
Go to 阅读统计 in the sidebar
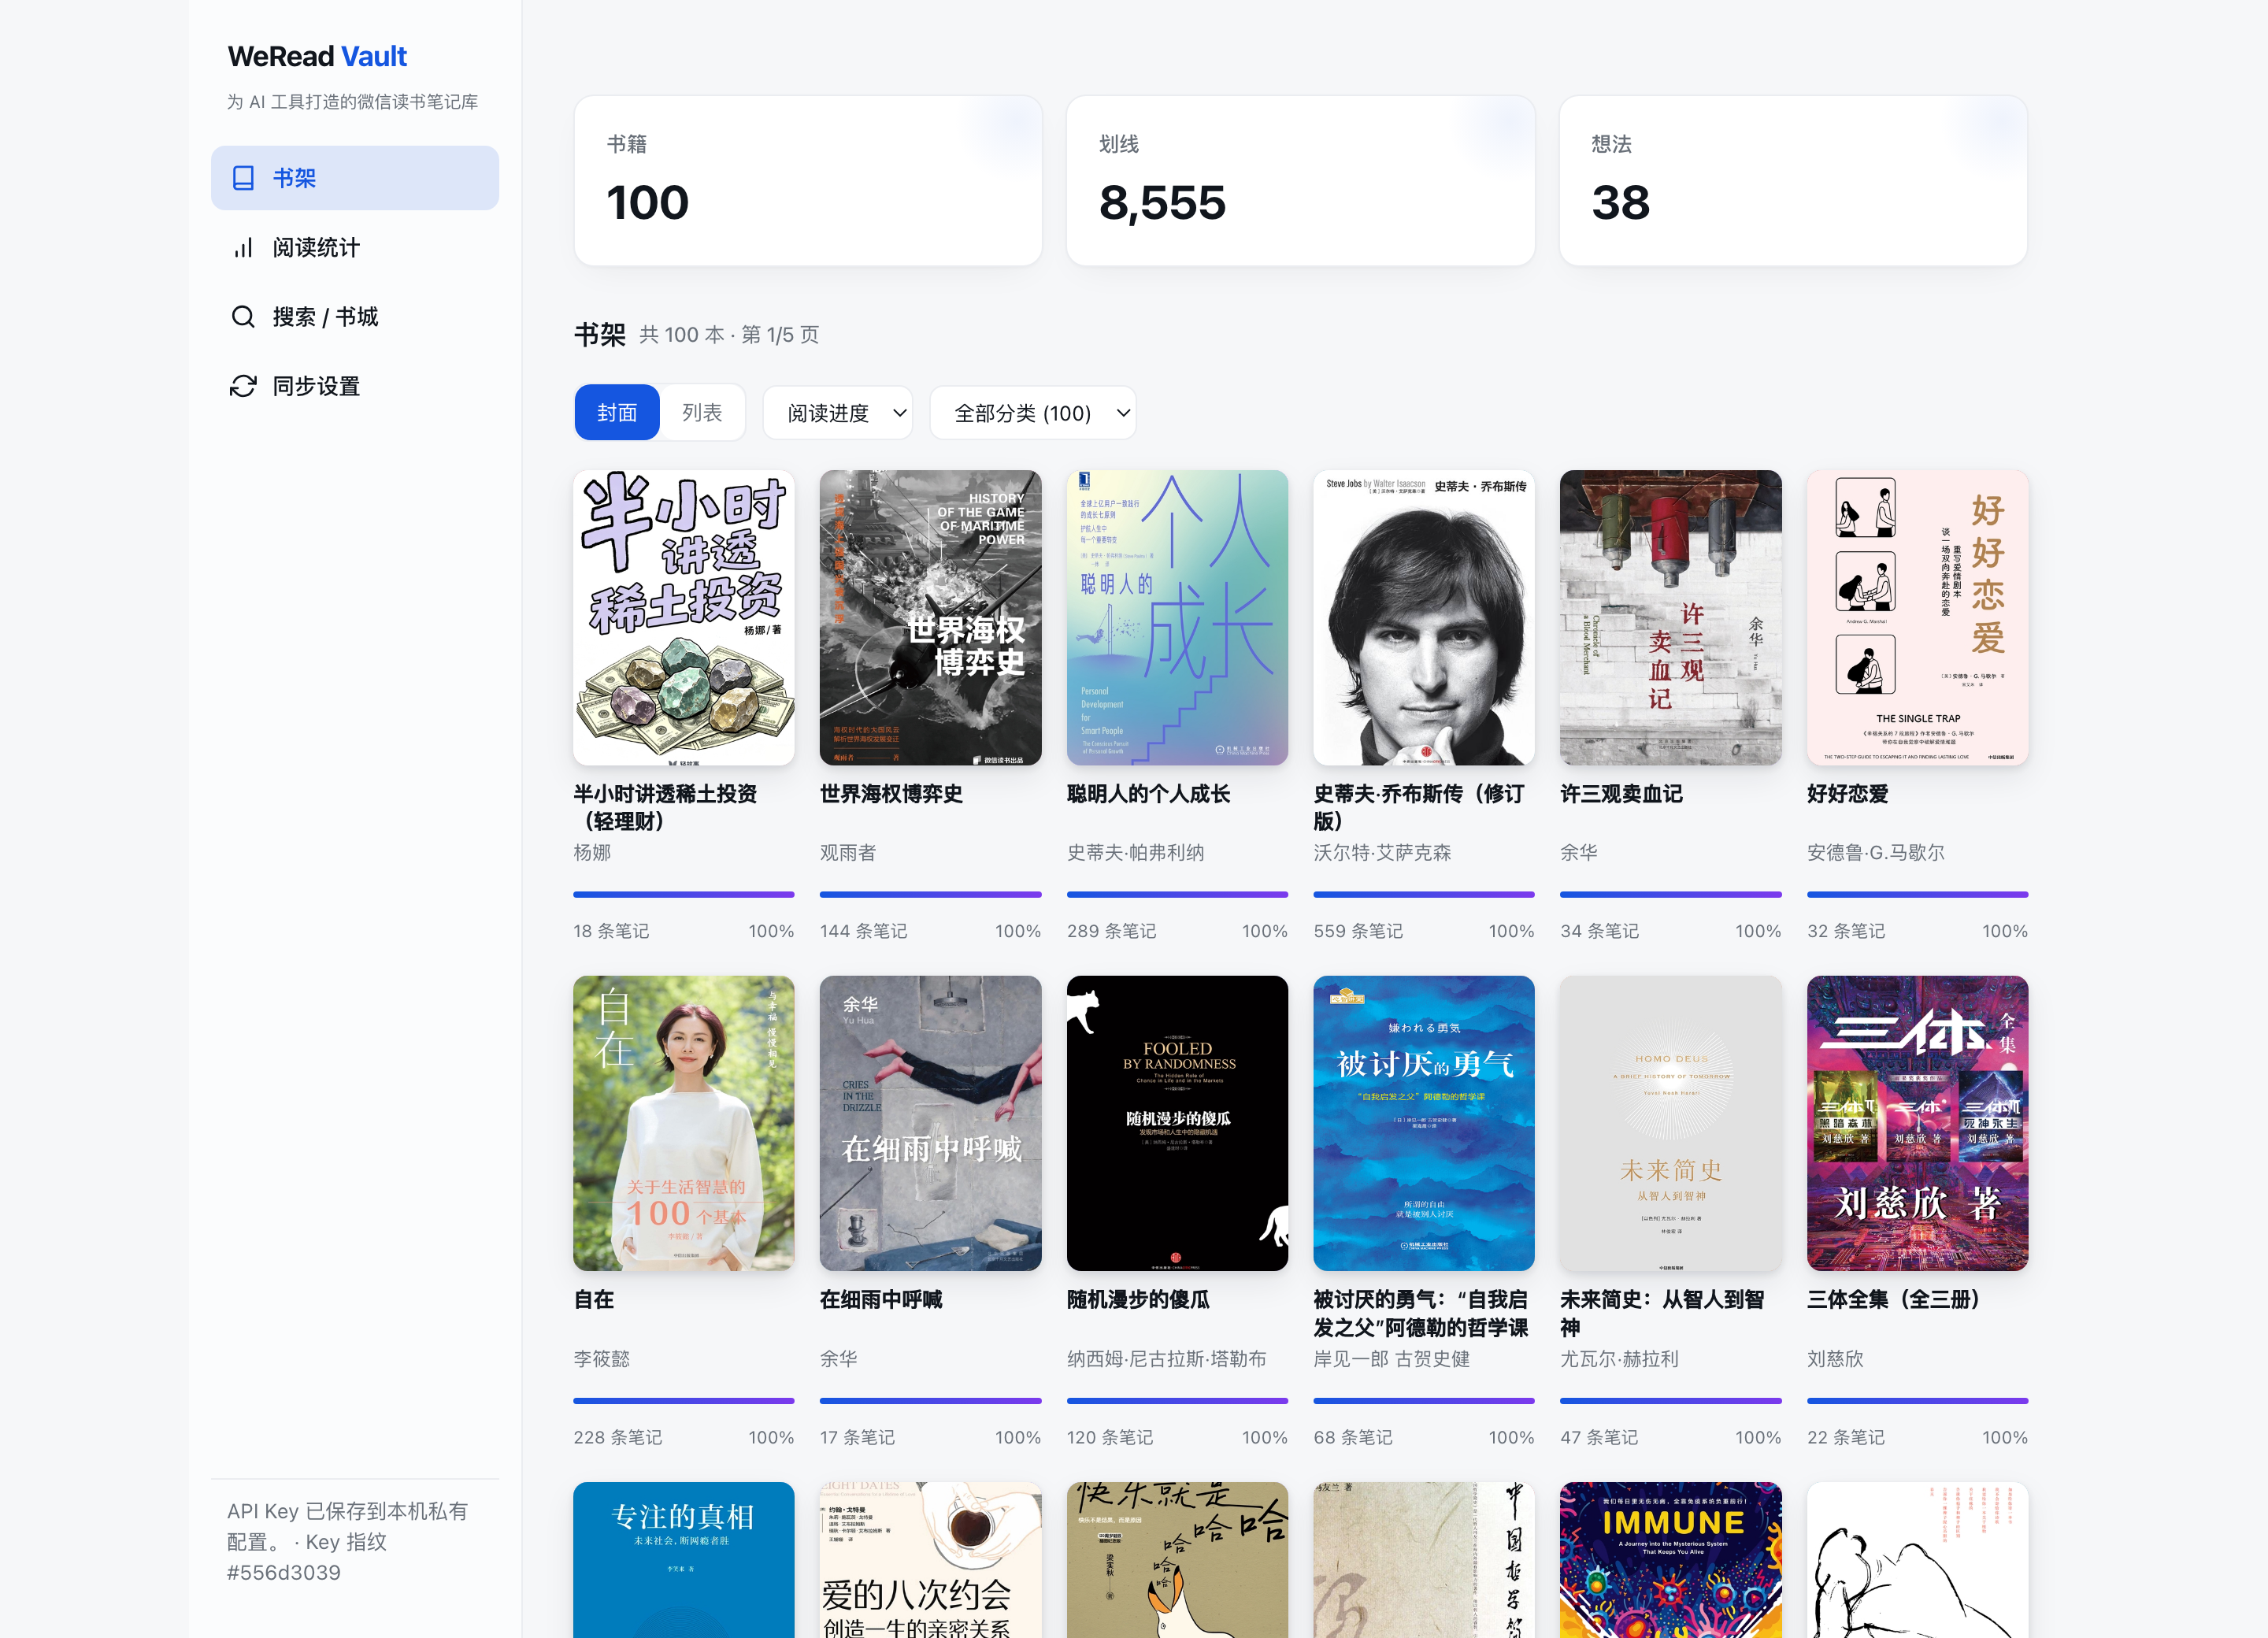pos(355,248)
